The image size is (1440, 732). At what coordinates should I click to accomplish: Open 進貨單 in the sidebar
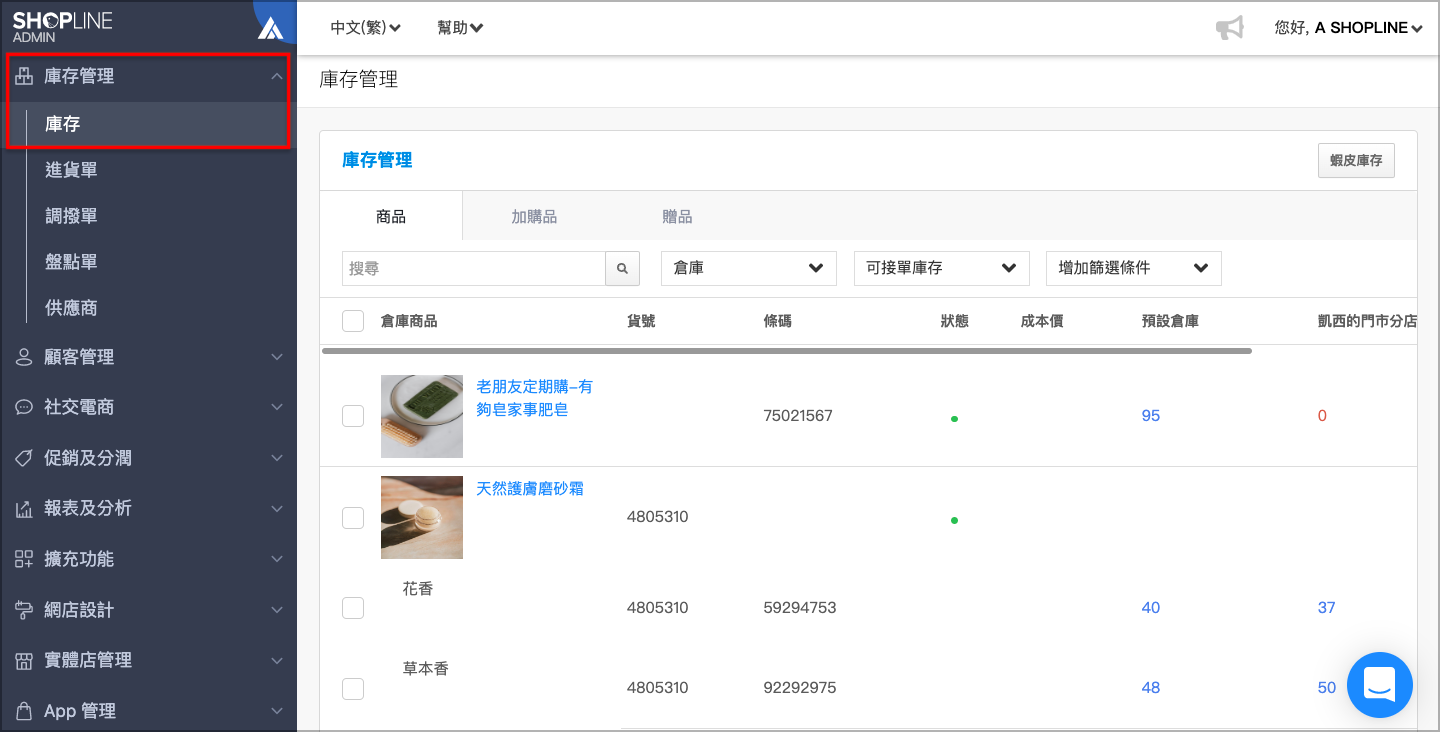[x=71, y=170]
